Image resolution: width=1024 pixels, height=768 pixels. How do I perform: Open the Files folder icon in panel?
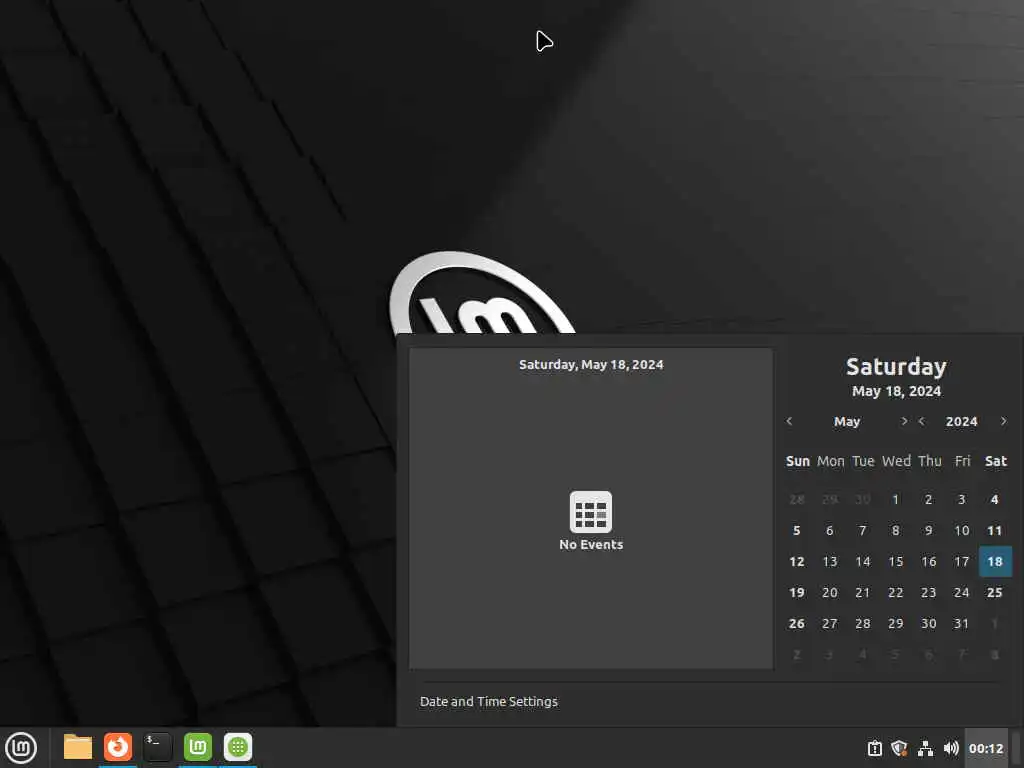(x=78, y=747)
